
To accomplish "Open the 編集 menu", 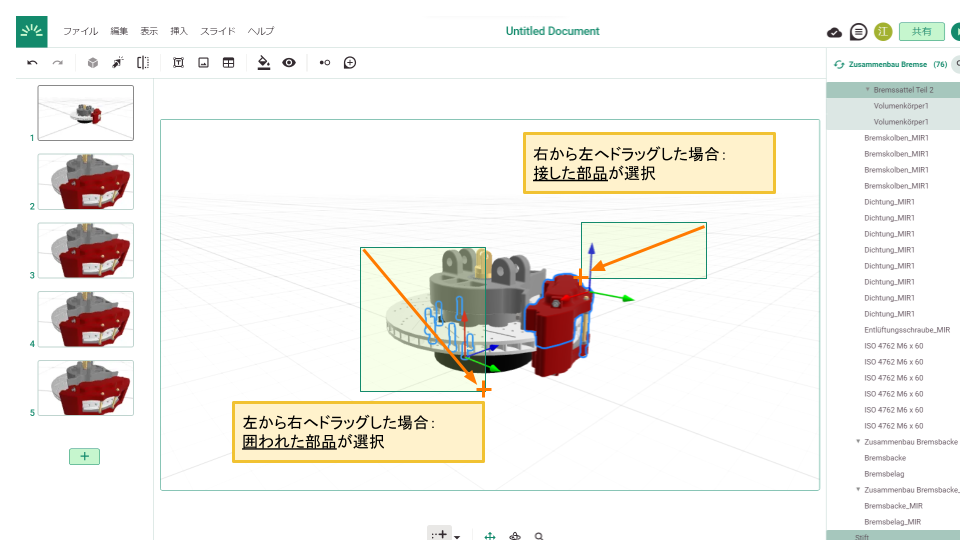I will pos(119,31).
